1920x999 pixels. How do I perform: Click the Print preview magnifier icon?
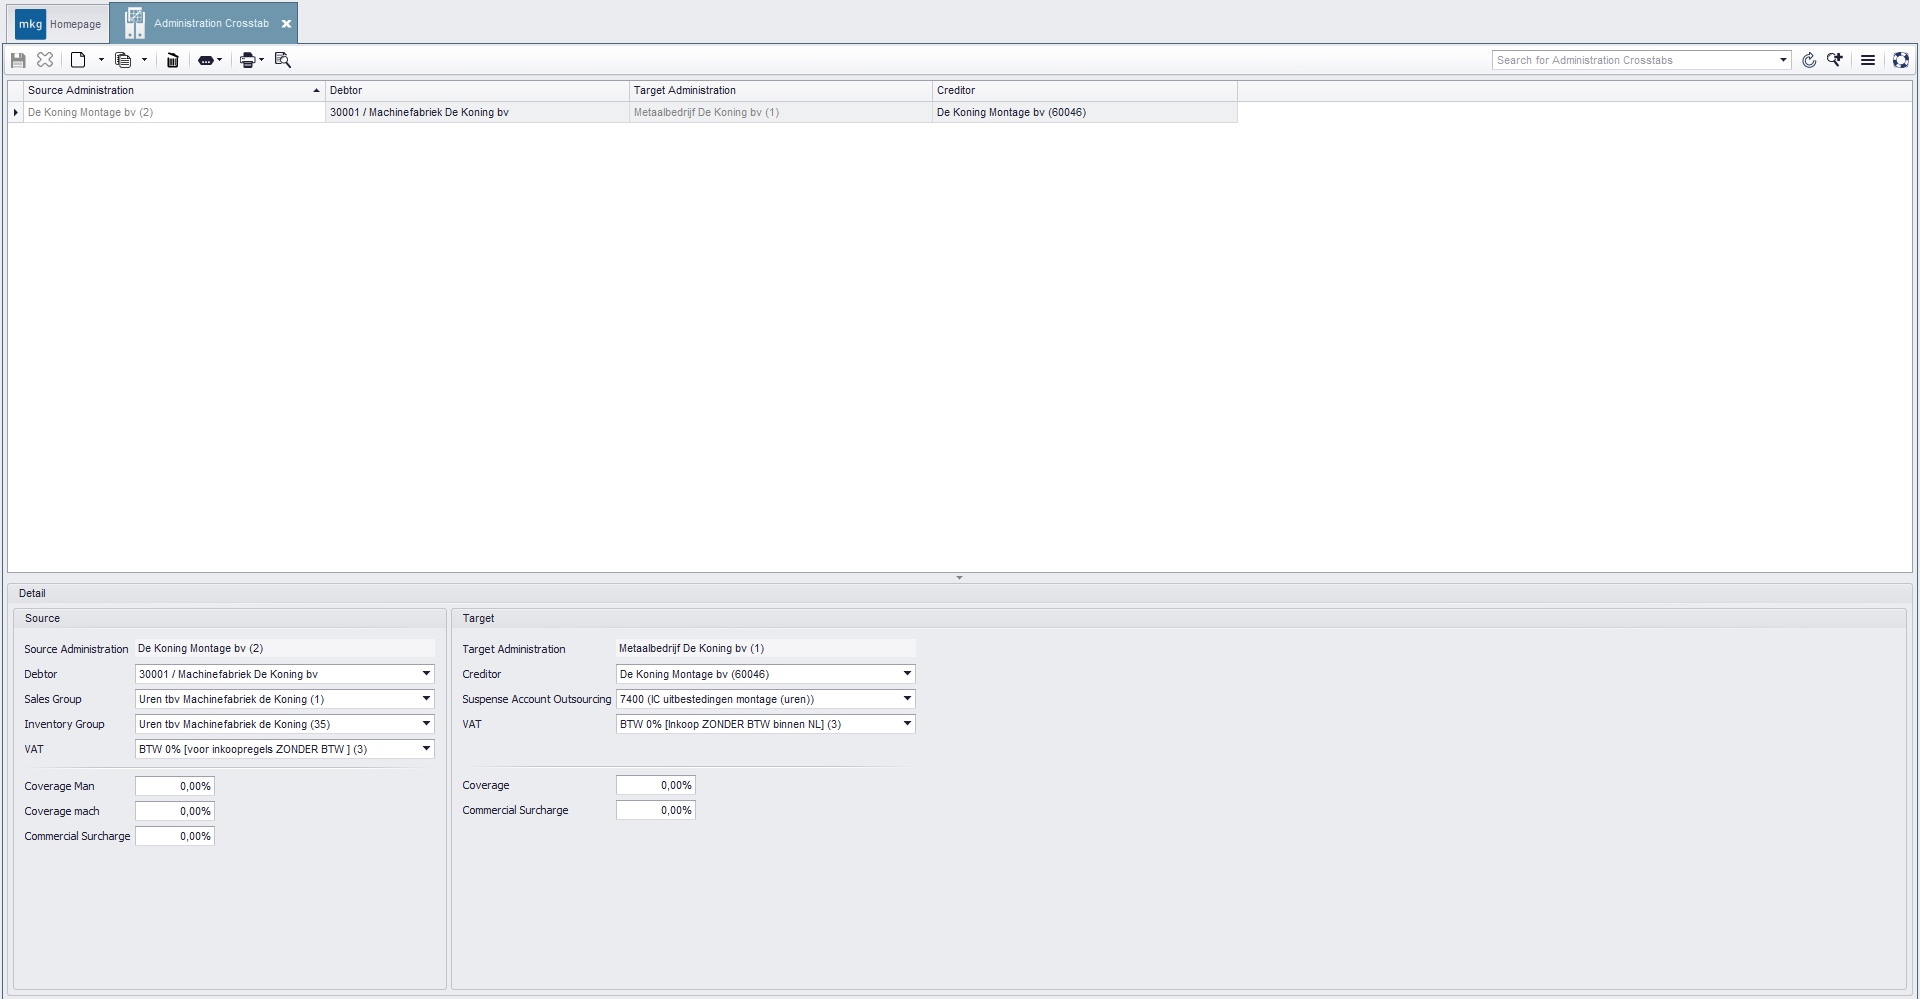[283, 60]
